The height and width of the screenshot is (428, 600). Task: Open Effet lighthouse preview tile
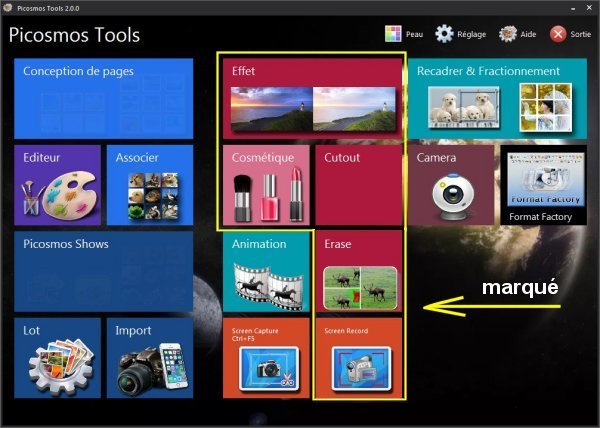(x=313, y=98)
